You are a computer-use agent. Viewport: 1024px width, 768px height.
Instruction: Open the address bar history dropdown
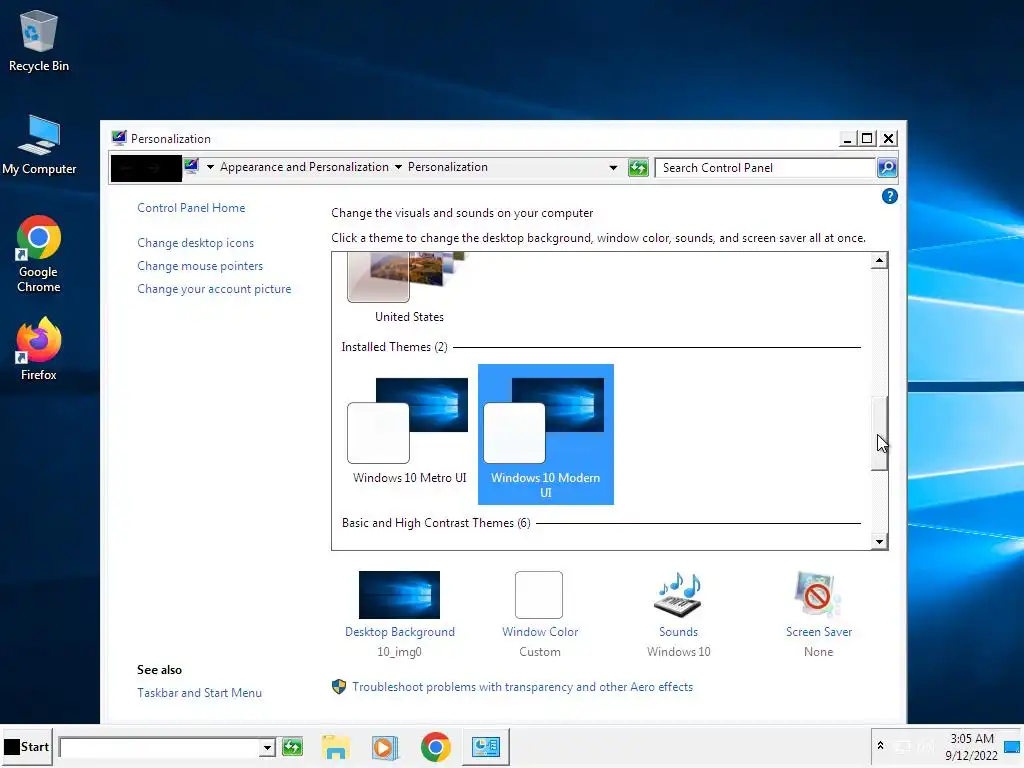click(x=613, y=168)
